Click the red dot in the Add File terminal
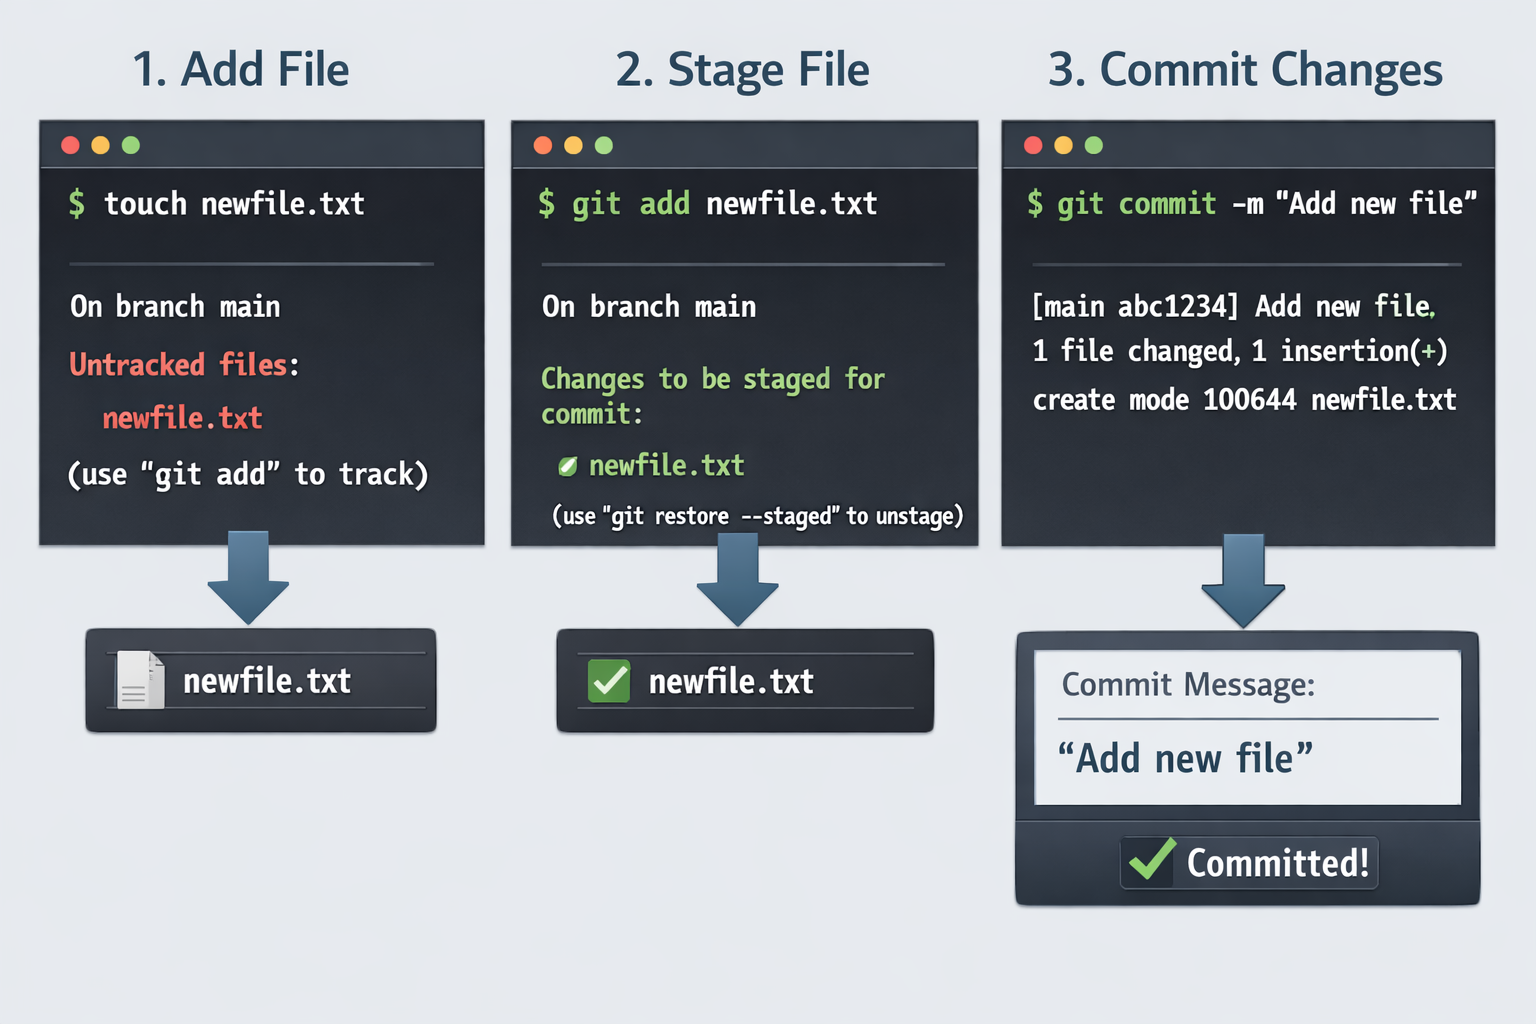Viewport: 1536px width, 1024px height. [70, 145]
